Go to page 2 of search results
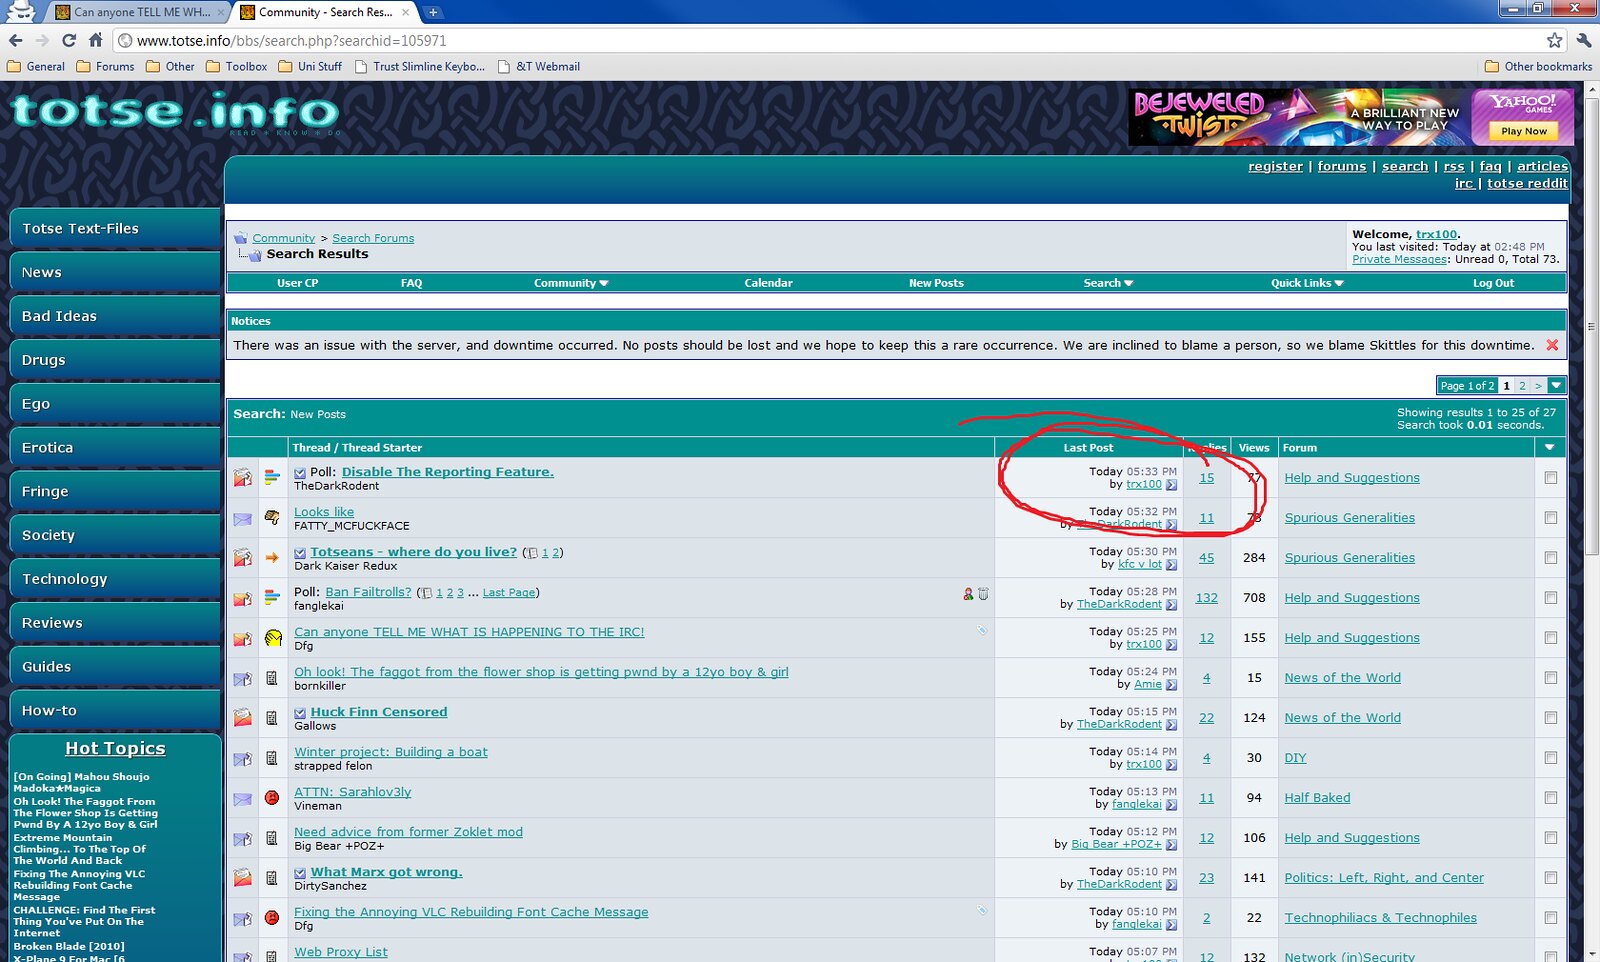The width and height of the screenshot is (1600, 962). (x=1522, y=385)
